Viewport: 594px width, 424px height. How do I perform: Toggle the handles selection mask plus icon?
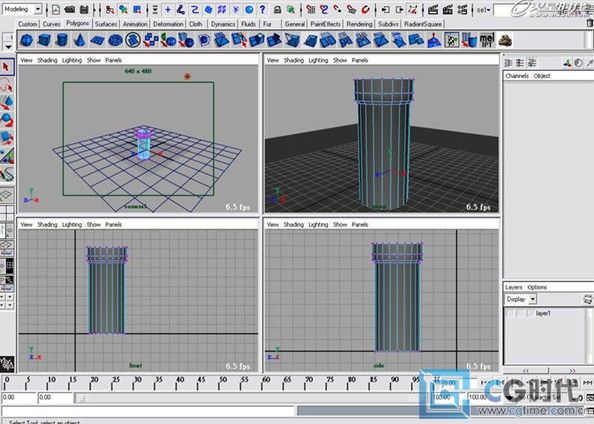(x=168, y=9)
